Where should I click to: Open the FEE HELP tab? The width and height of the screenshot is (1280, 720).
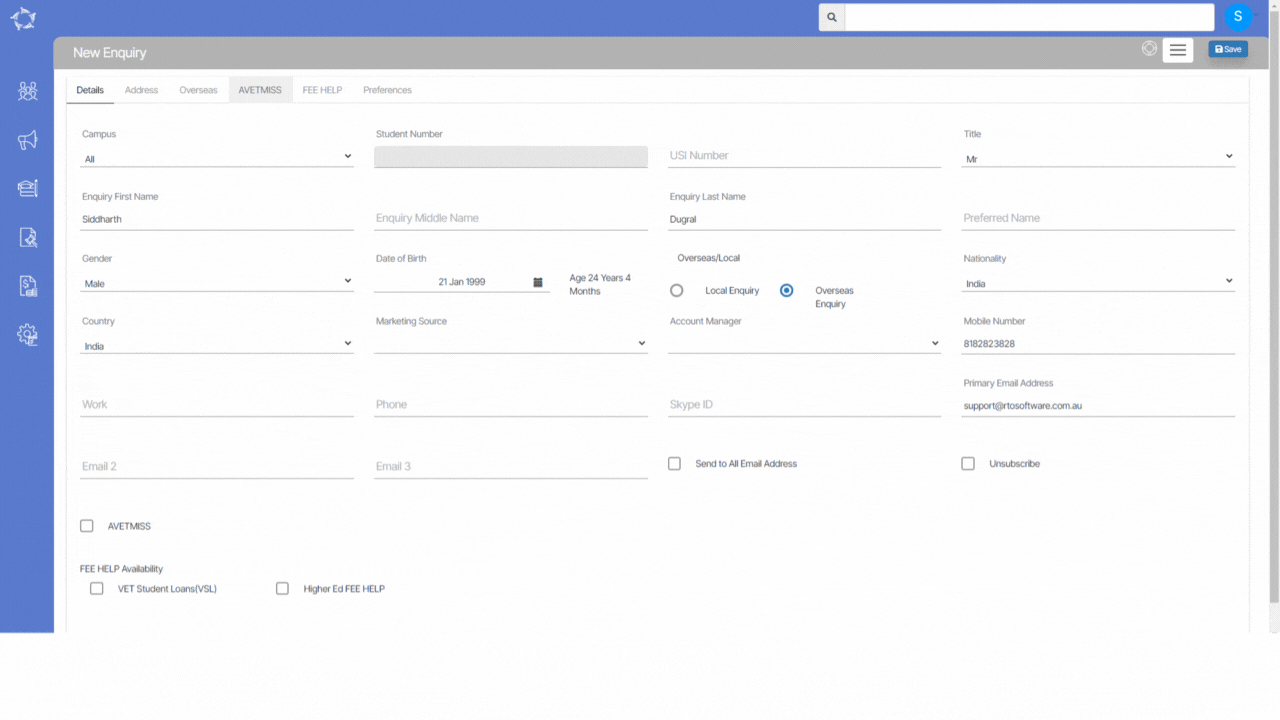322,90
